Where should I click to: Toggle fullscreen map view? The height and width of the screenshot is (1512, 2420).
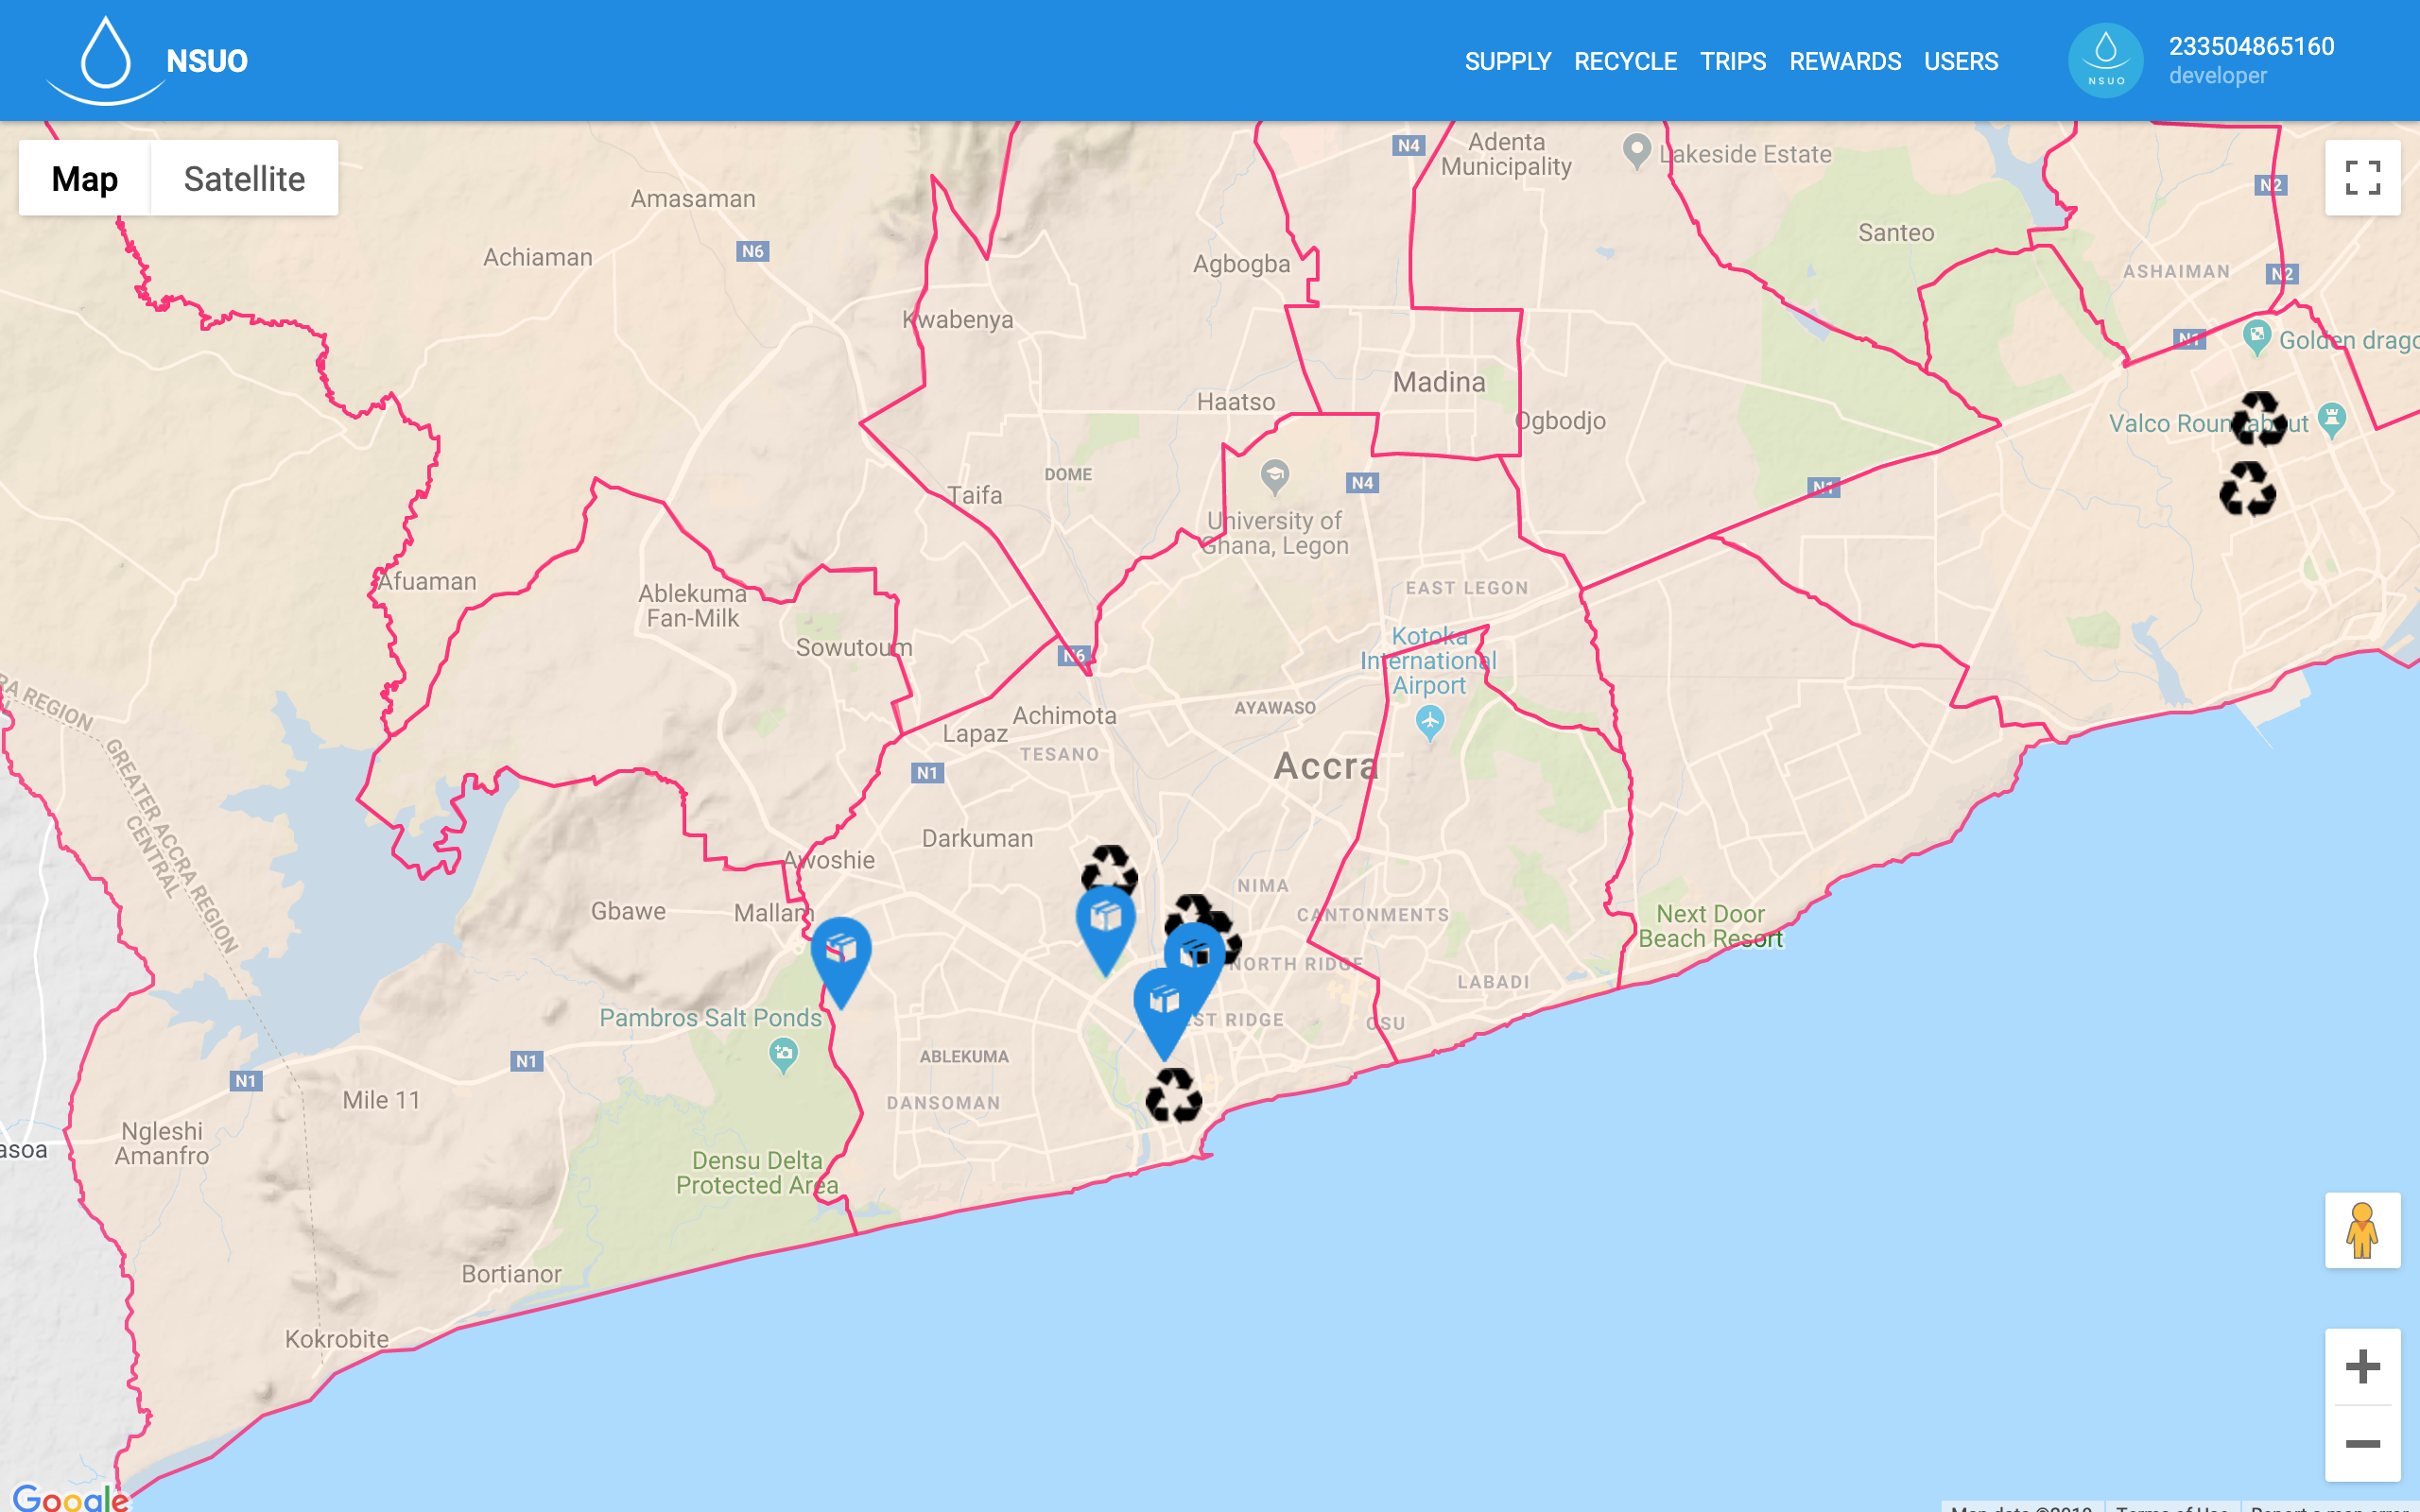click(2362, 178)
